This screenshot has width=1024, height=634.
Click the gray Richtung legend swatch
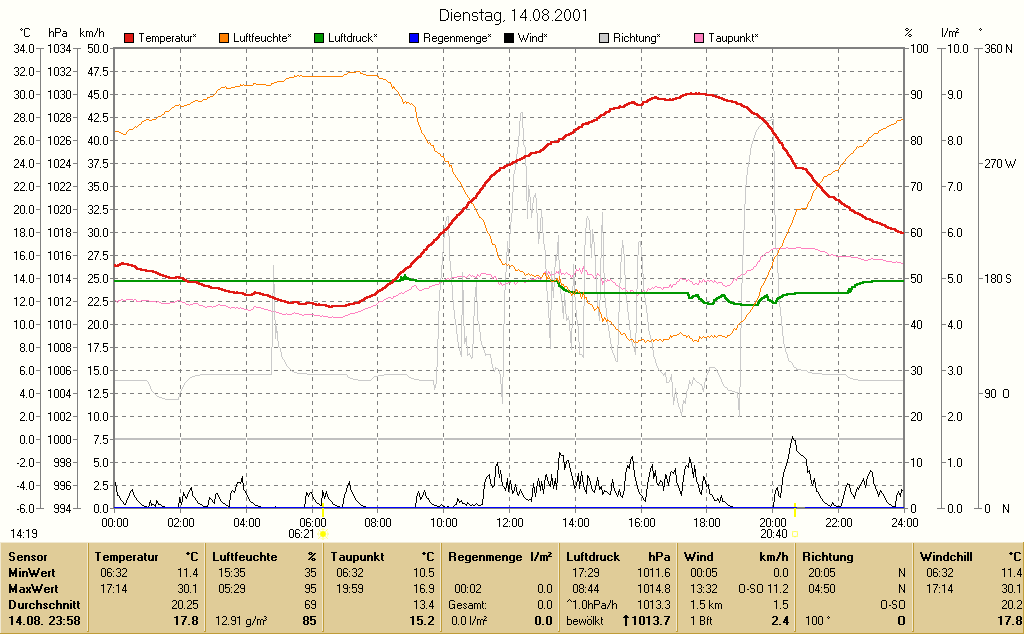click(604, 39)
